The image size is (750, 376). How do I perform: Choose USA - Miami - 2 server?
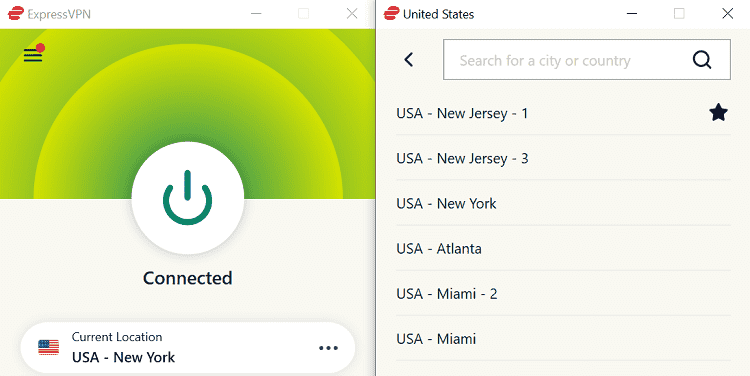(x=563, y=293)
